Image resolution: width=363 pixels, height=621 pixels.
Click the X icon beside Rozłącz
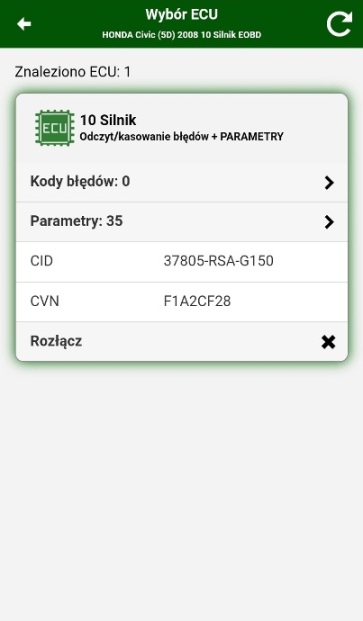328,342
